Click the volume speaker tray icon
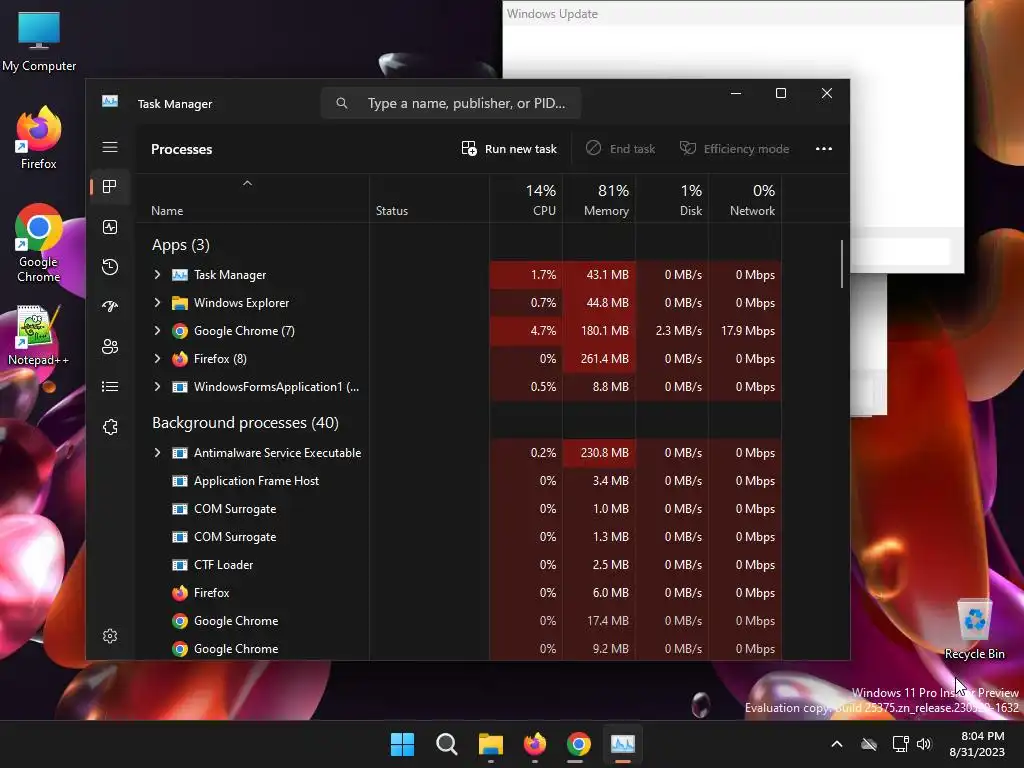The height and width of the screenshot is (768, 1024). click(x=924, y=744)
